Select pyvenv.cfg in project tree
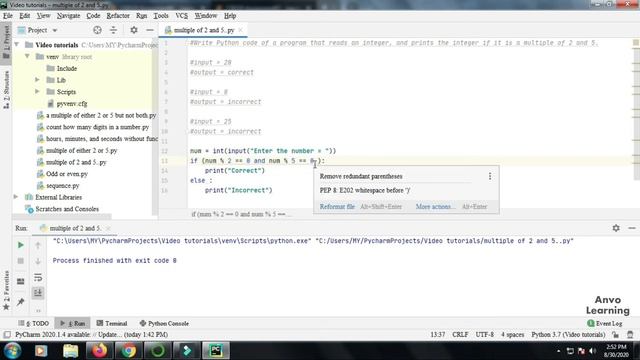The height and width of the screenshot is (360, 640). [71, 104]
